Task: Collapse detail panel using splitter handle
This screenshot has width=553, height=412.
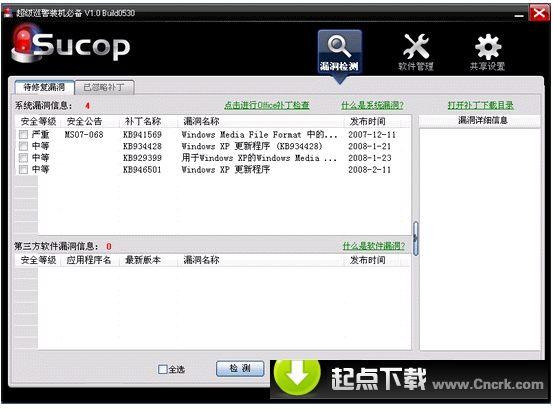Action: [x=415, y=238]
